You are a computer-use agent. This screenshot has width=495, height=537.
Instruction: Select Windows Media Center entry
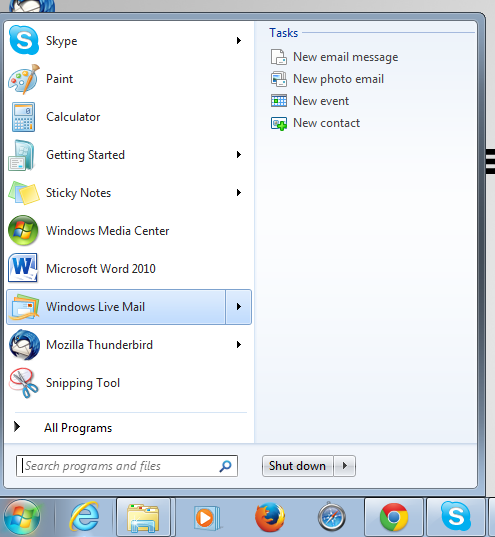point(128,230)
